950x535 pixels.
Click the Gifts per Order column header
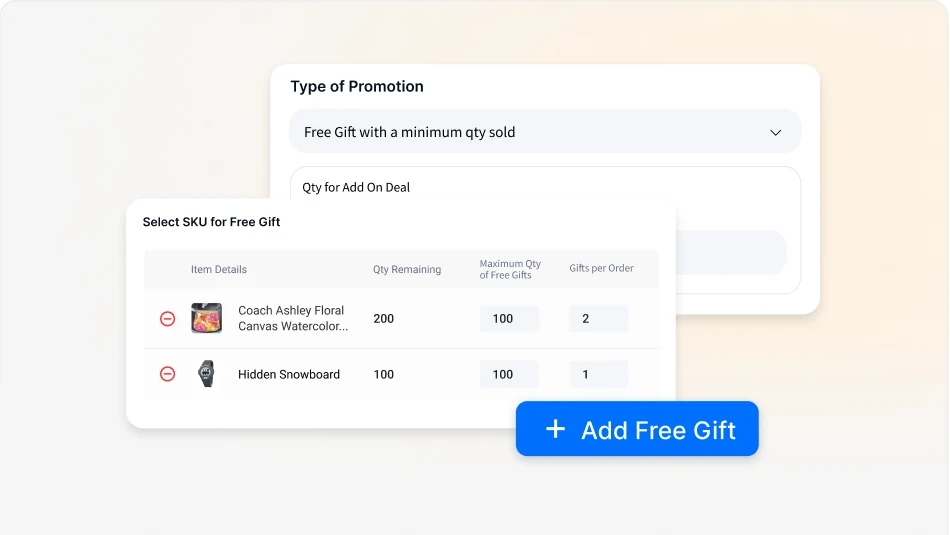(601, 268)
